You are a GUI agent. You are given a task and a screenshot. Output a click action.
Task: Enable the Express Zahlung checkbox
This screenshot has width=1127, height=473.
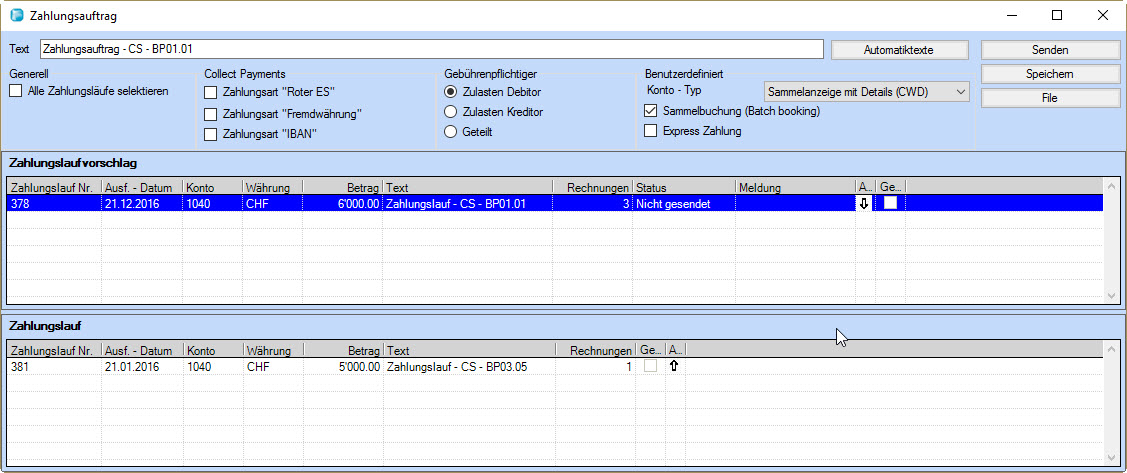tap(651, 131)
